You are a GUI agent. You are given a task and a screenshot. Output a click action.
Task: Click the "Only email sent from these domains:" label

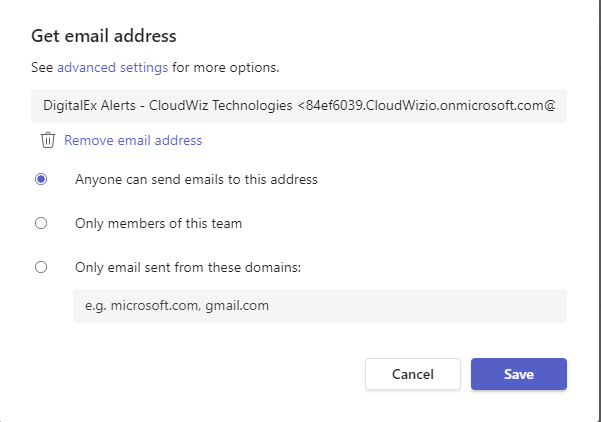tap(188, 267)
